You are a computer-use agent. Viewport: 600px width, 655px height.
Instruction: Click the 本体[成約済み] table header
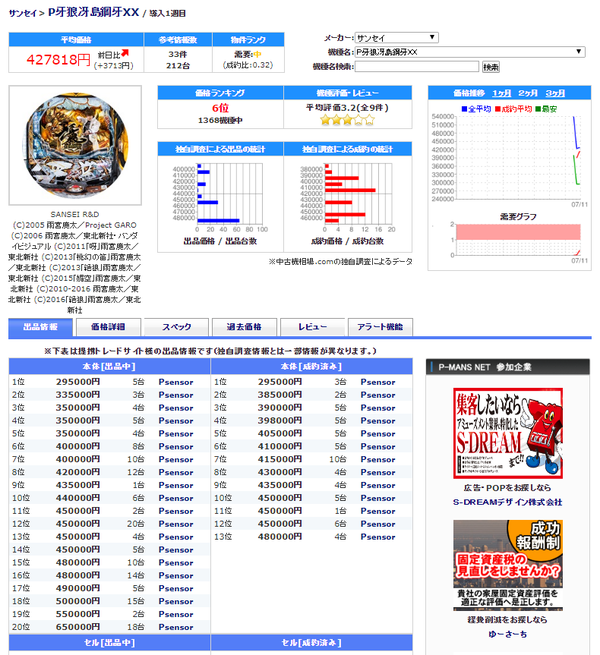(x=311, y=366)
